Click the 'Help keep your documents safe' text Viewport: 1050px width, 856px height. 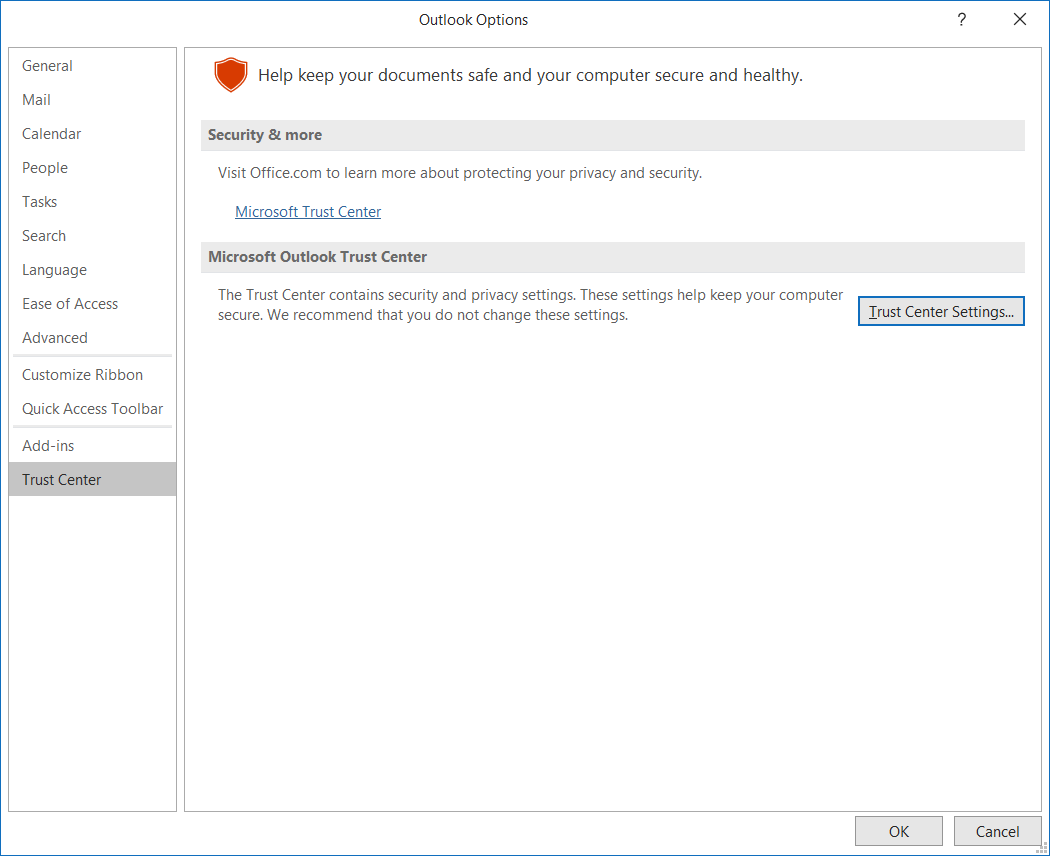click(x=530, y=75)
